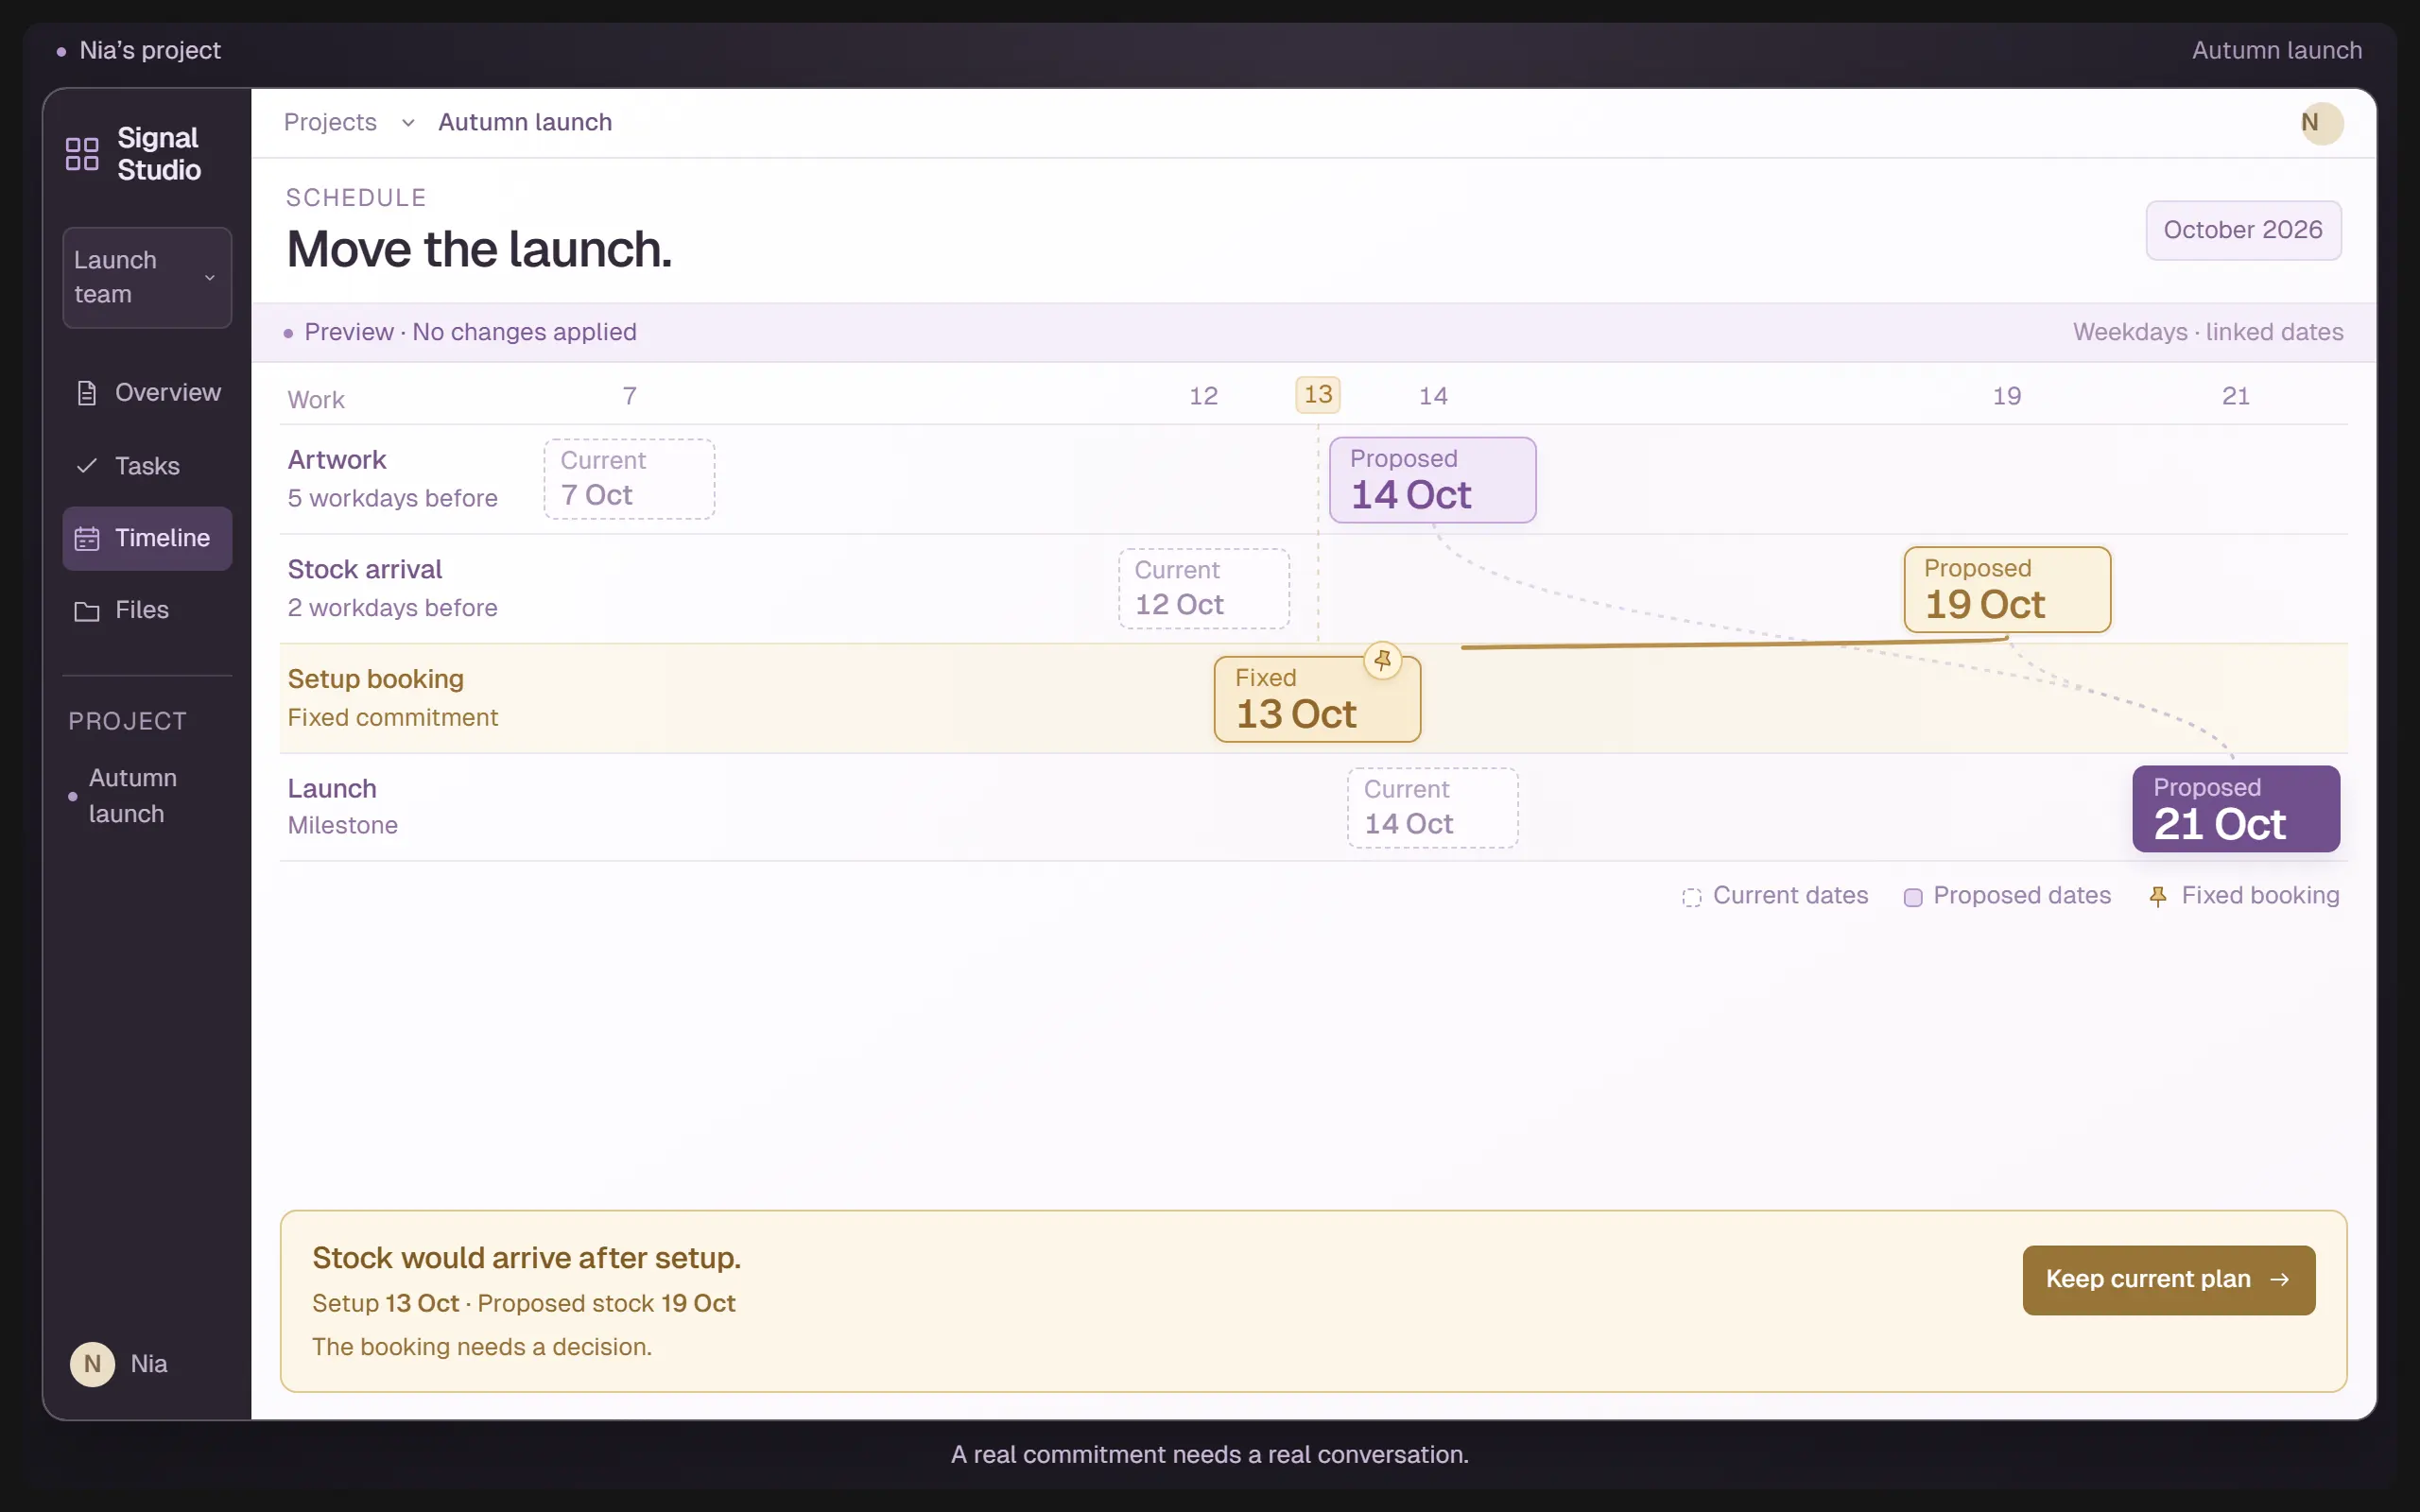The image size is (2420, 1512).
Task: Select the Artwork Current 7 Oct card
Action: point(629,478)
